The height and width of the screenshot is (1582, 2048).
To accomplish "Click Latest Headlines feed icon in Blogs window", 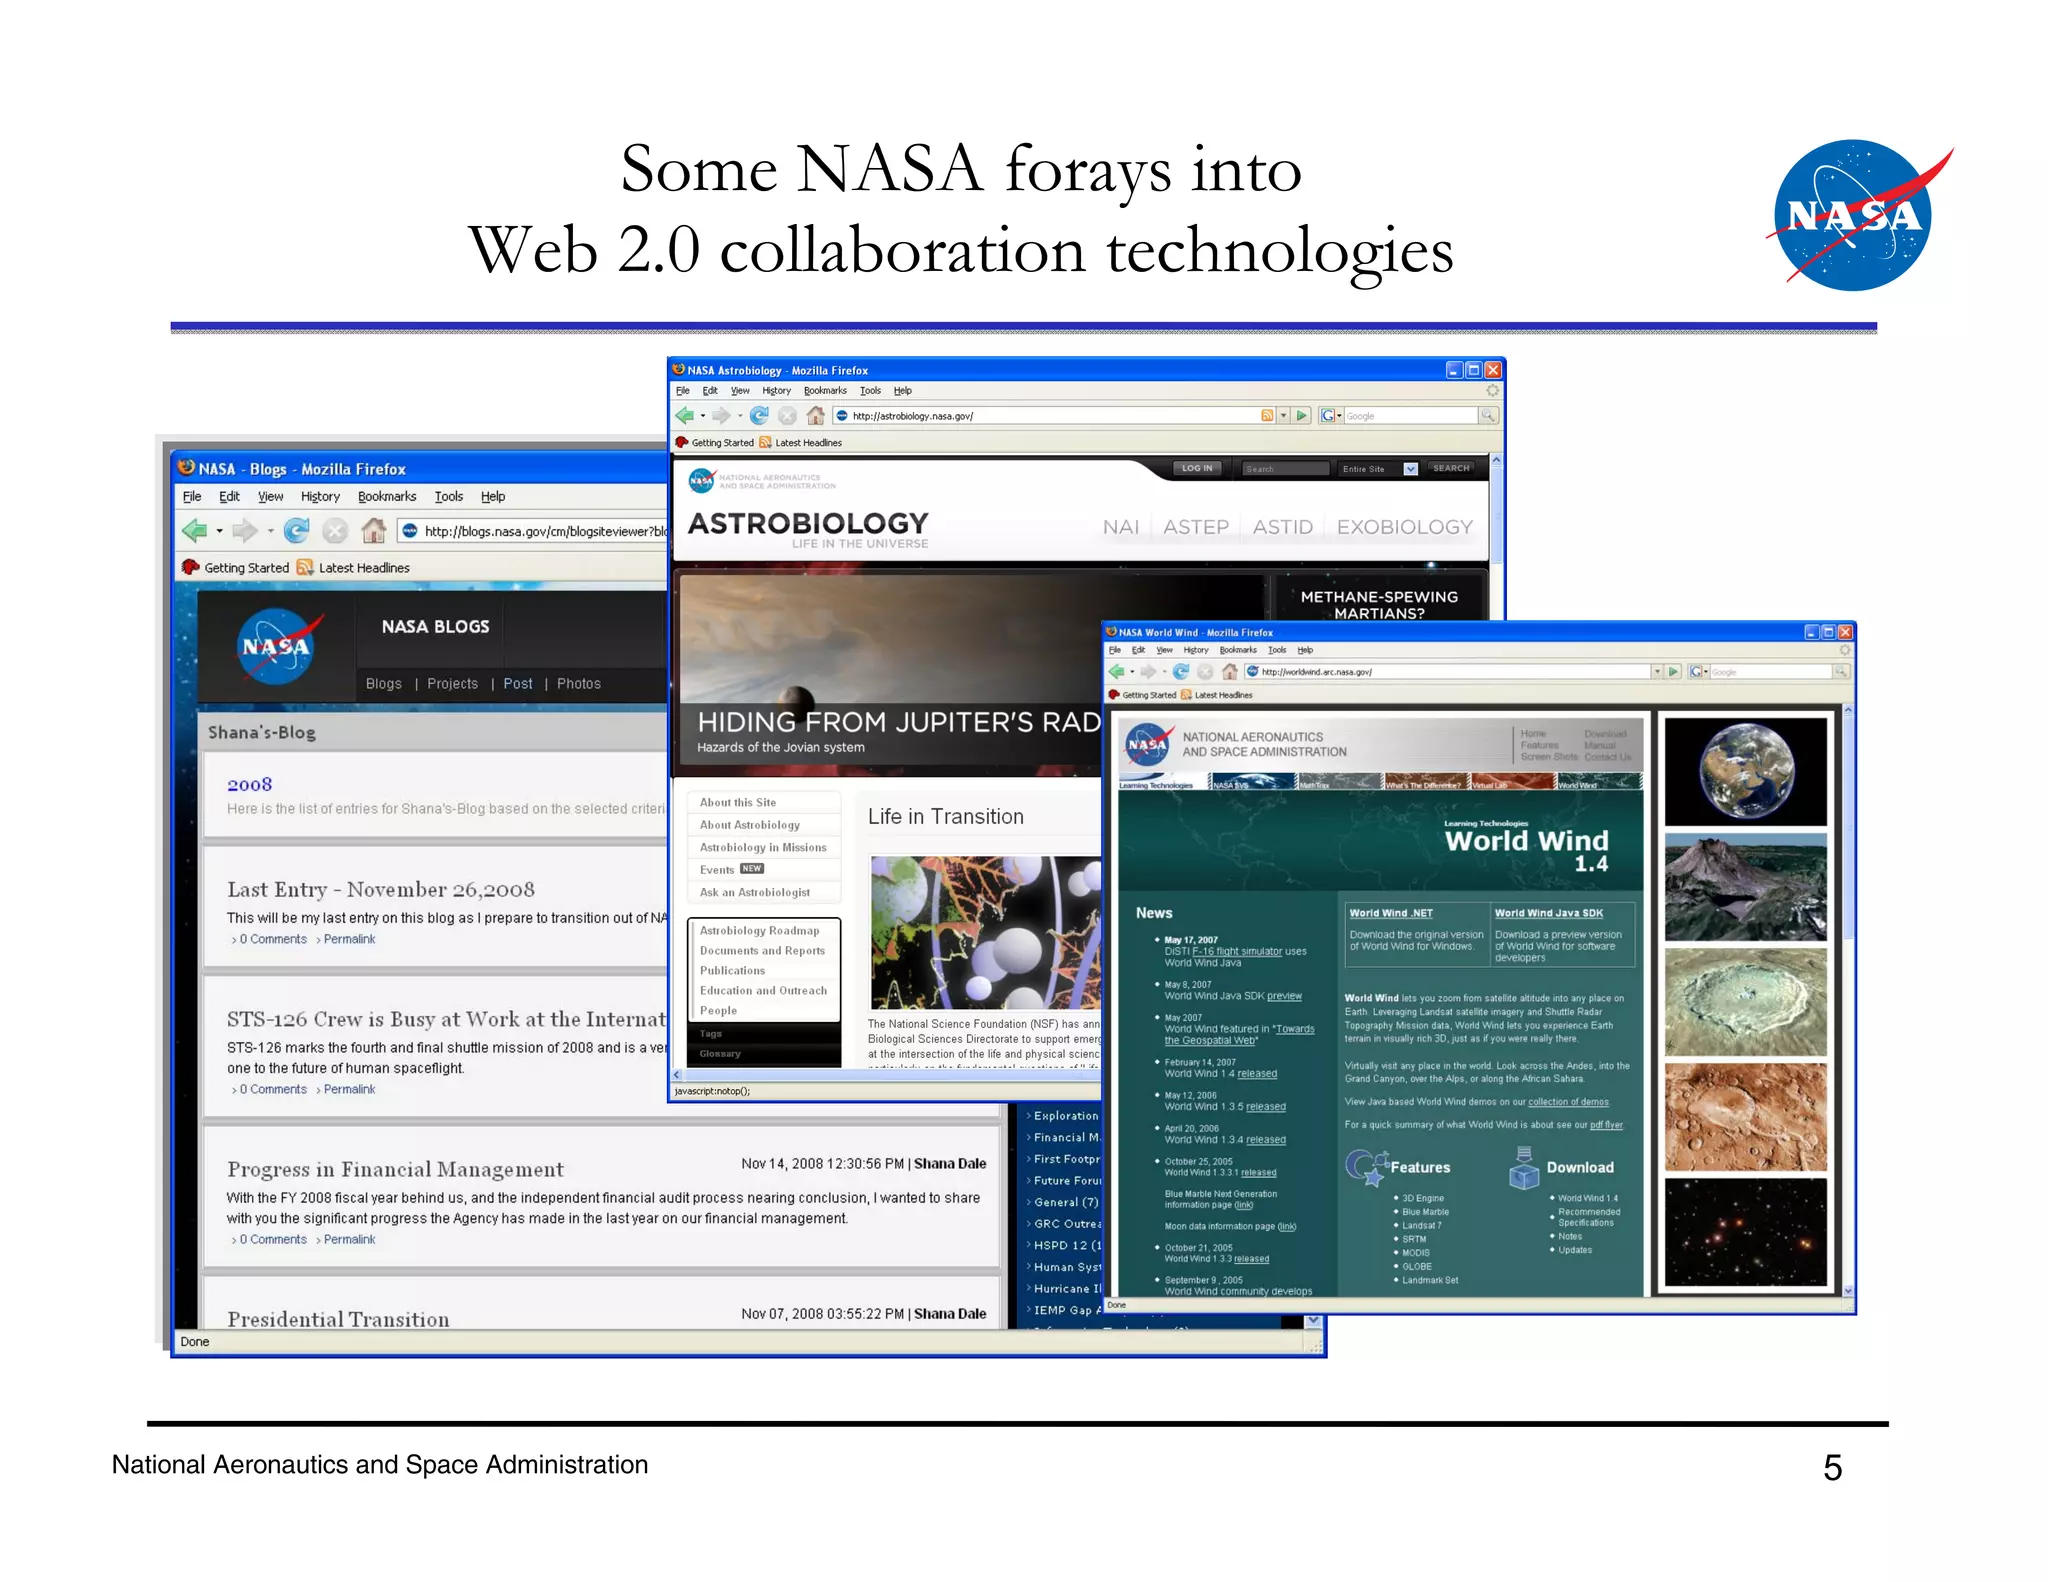I will (305, 568).
